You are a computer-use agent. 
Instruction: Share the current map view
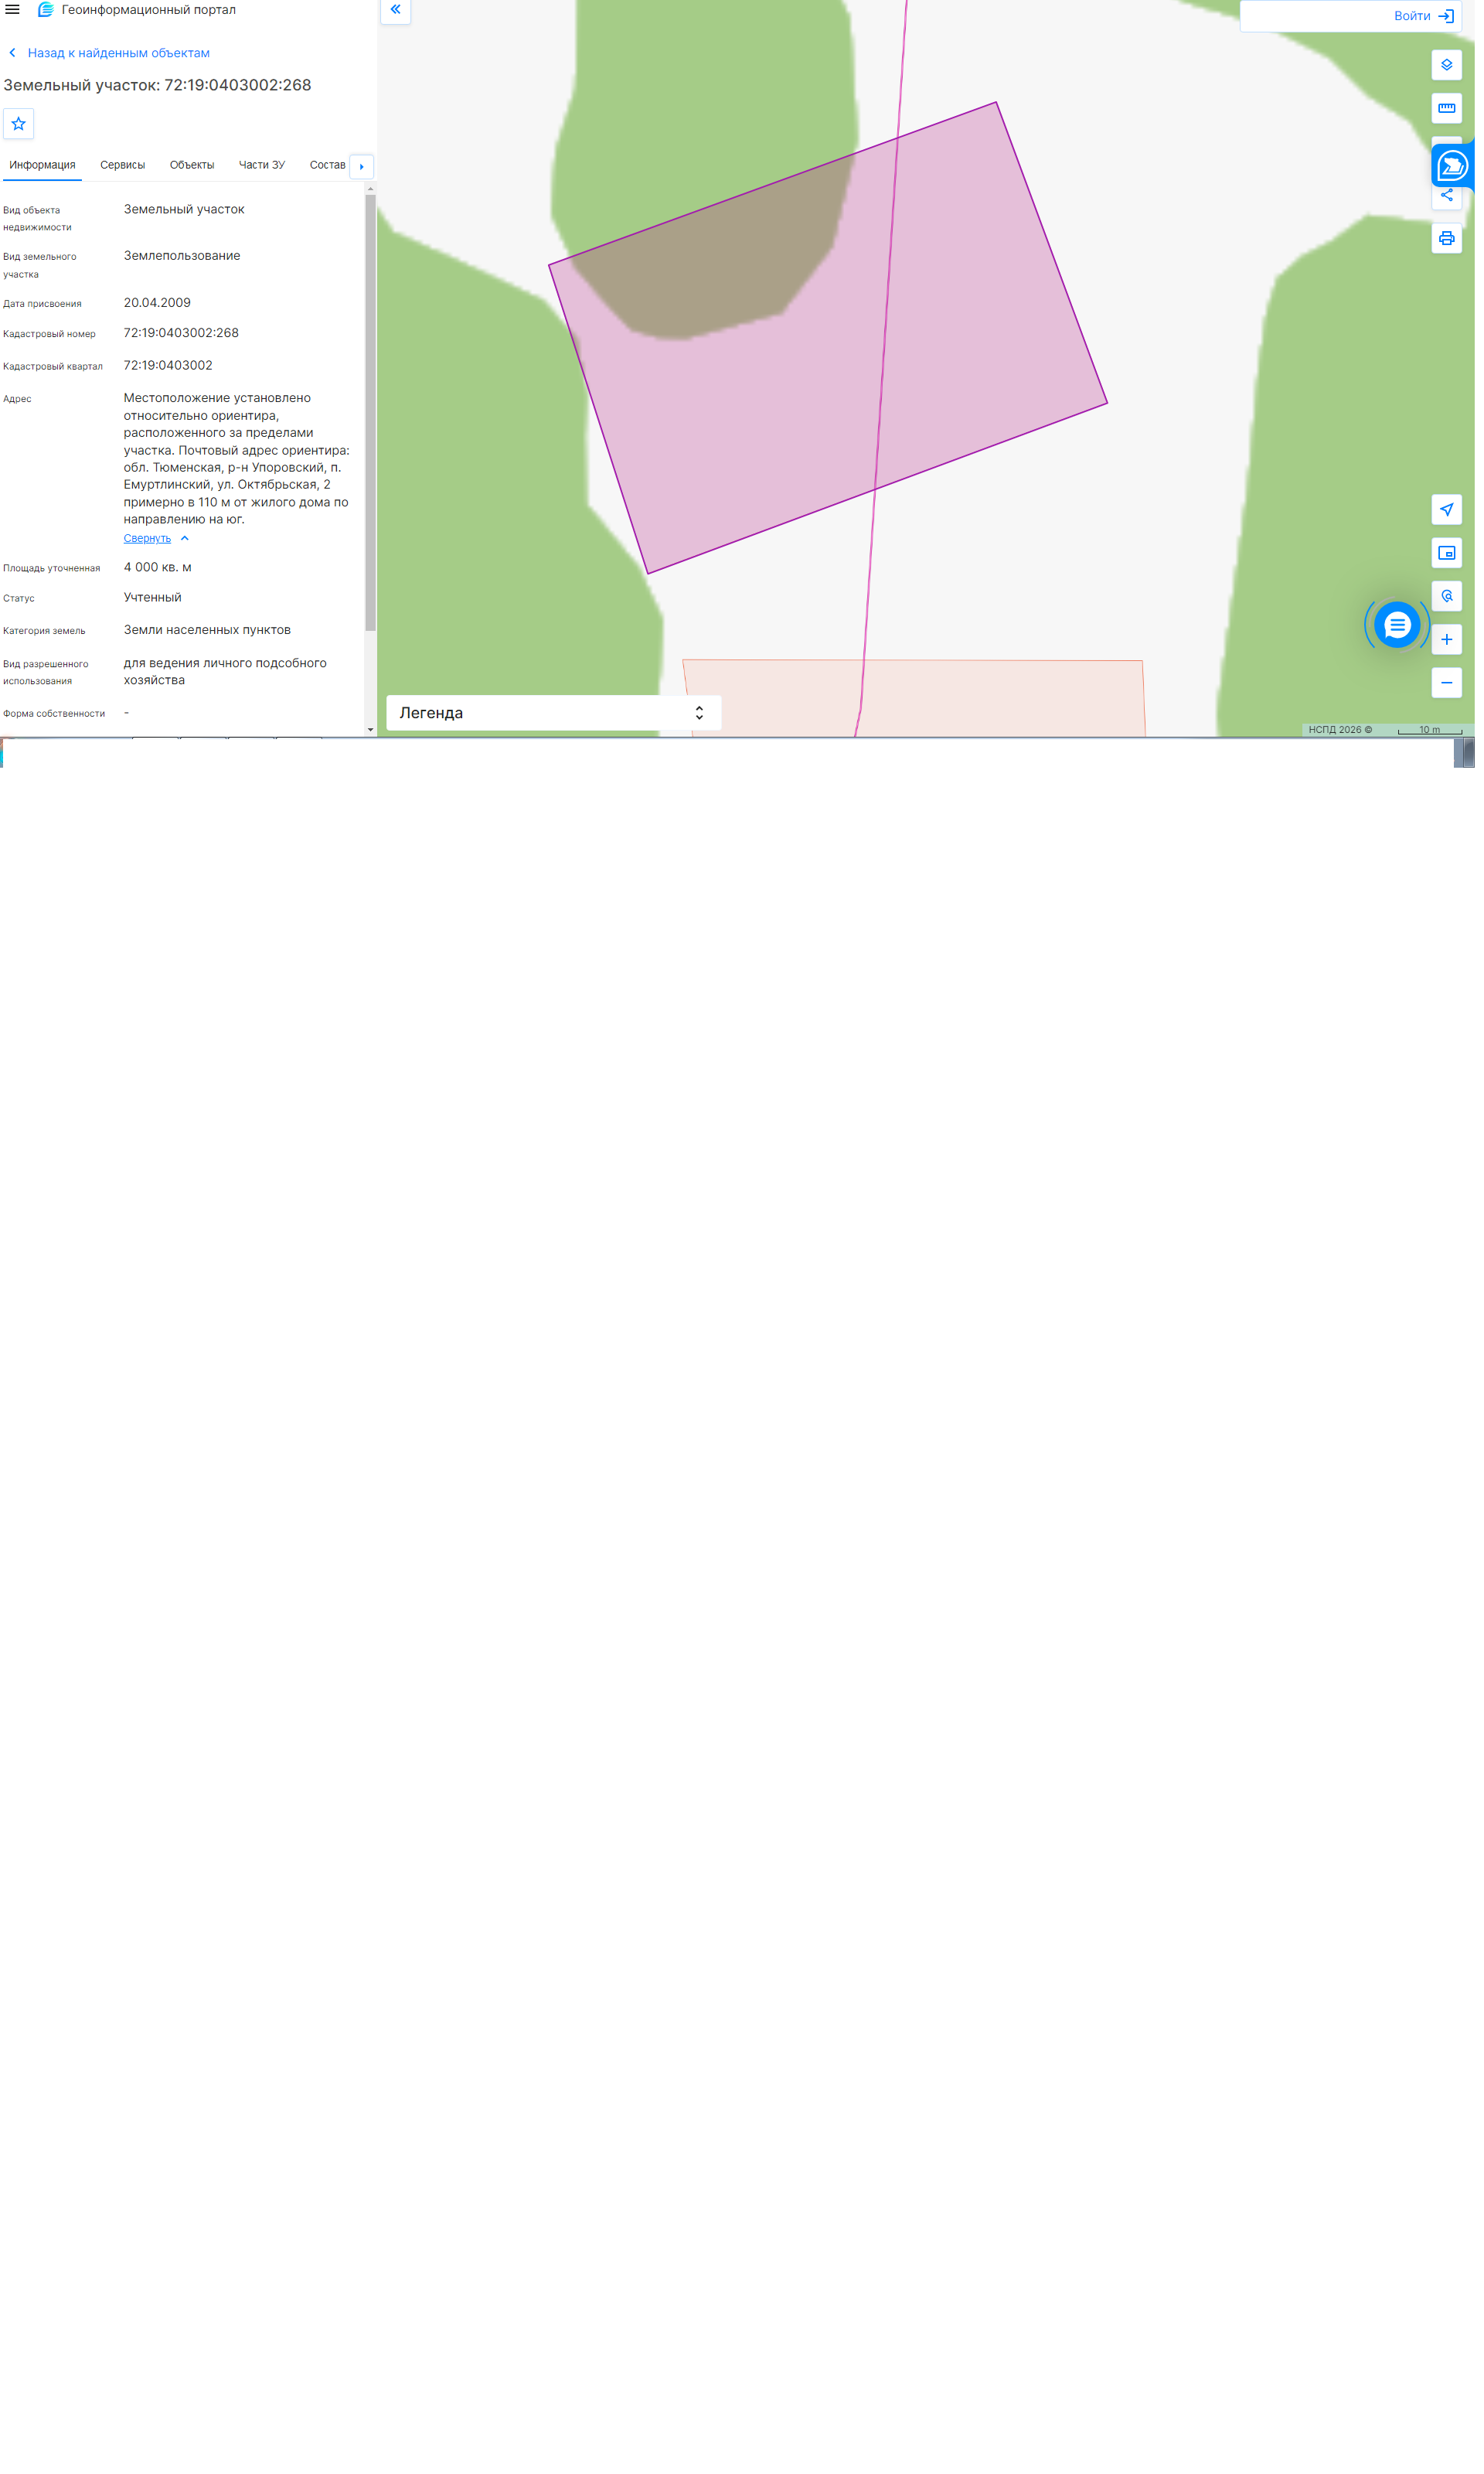[x=1455, y=197]
